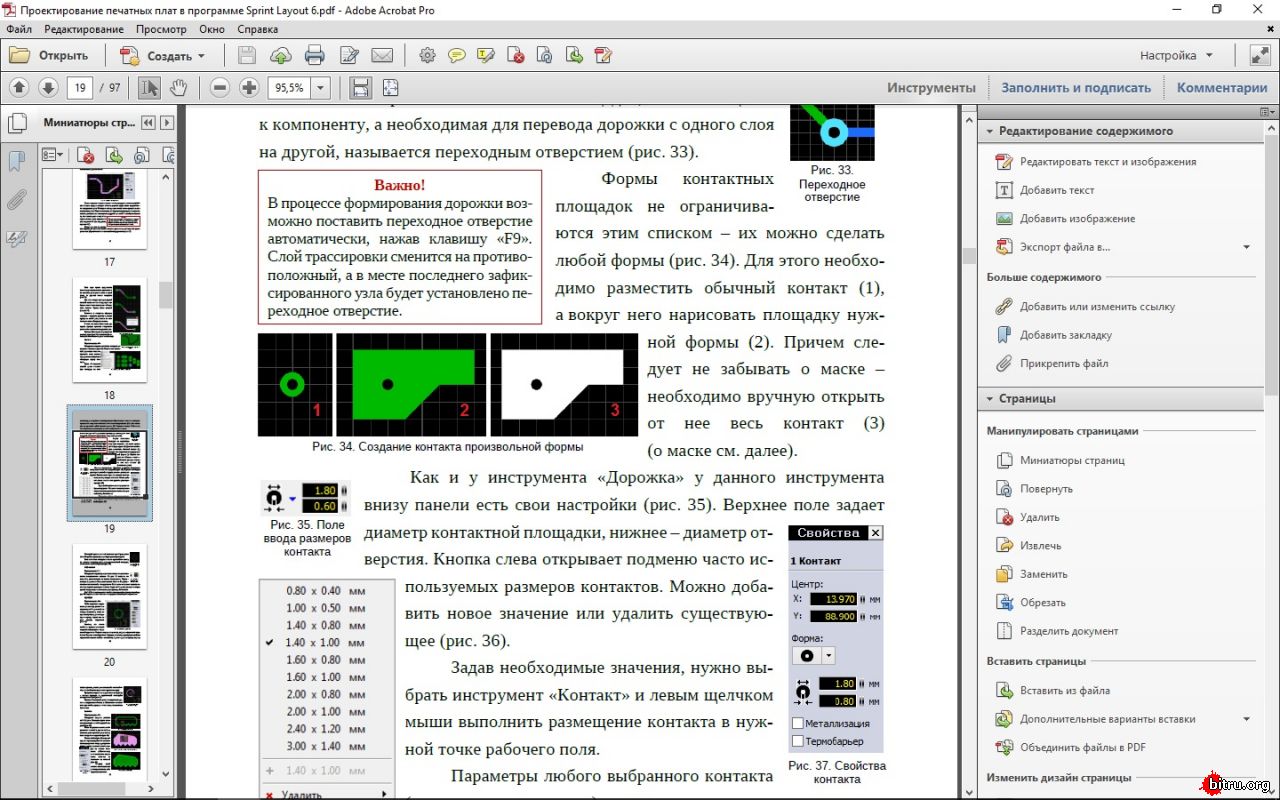The height and width of the screenshot is (800, 1280).
Task: Fit one full page view icon
Action: coord(390,87)
